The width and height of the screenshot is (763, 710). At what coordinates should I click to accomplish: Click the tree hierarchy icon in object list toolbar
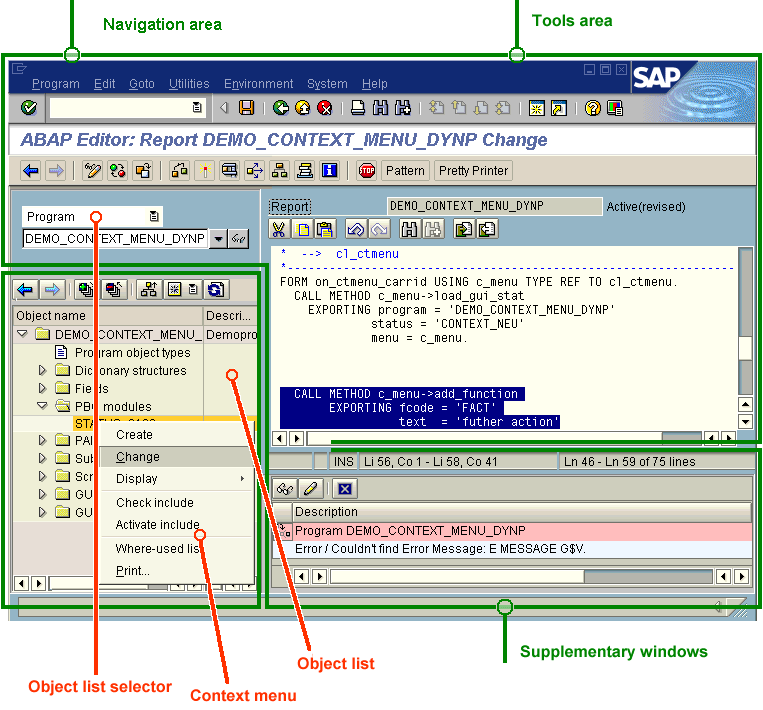148,290
